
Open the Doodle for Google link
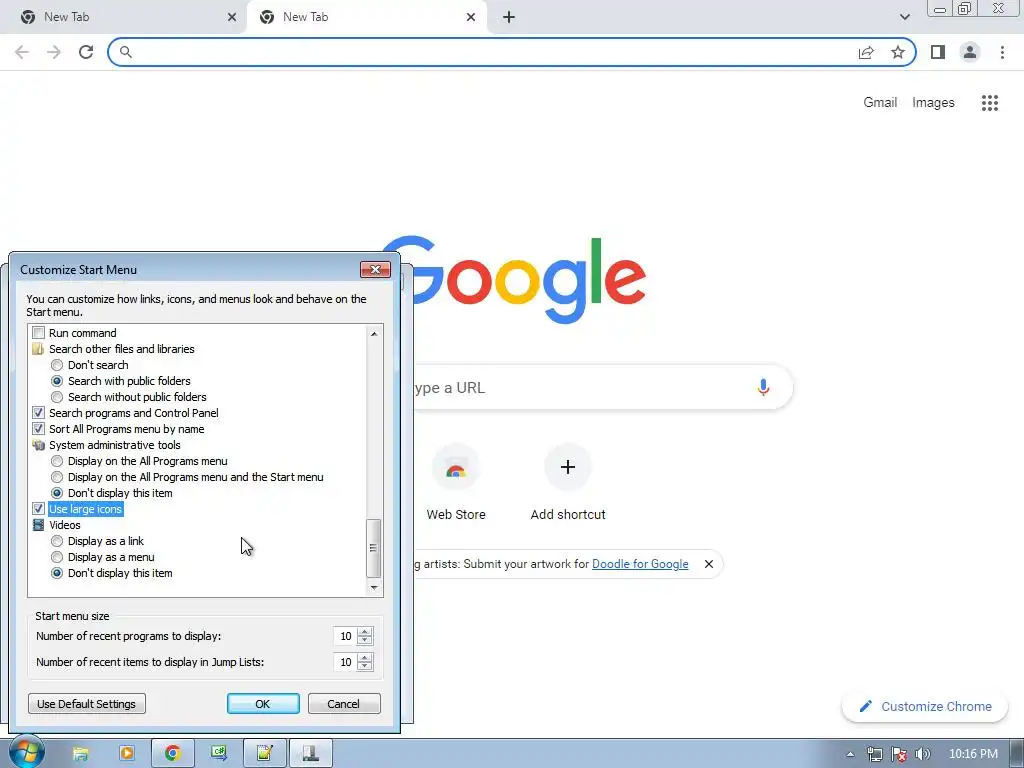(x=640, y=564)
